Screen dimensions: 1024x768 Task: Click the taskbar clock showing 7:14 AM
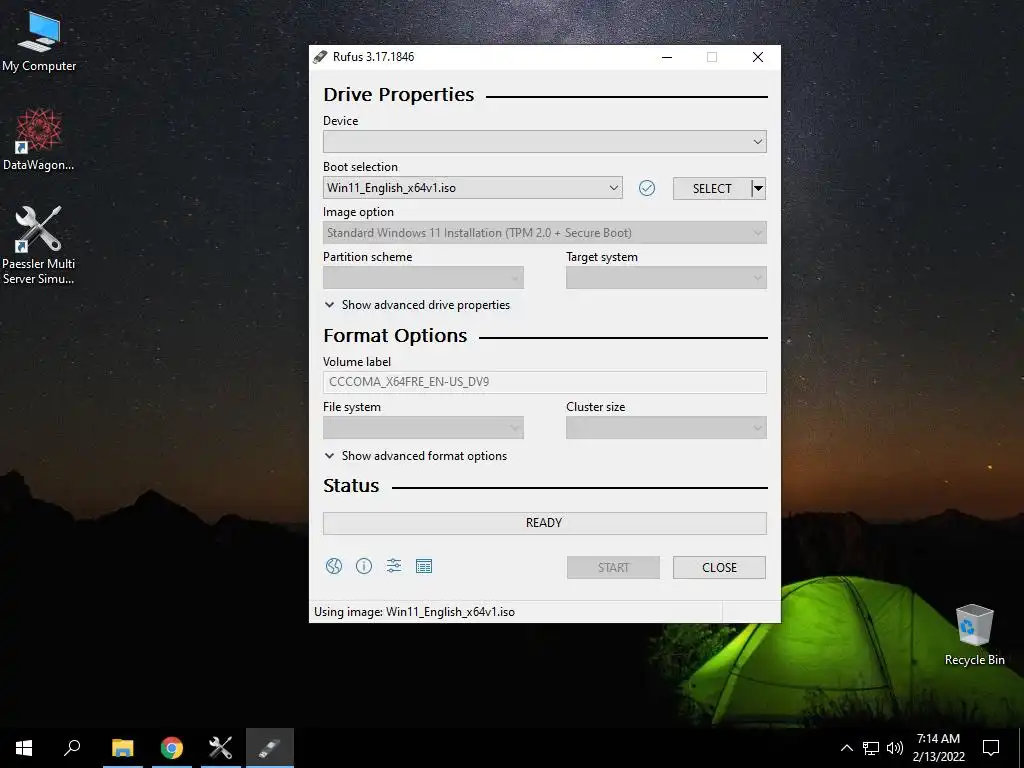[x=938, y=748]
